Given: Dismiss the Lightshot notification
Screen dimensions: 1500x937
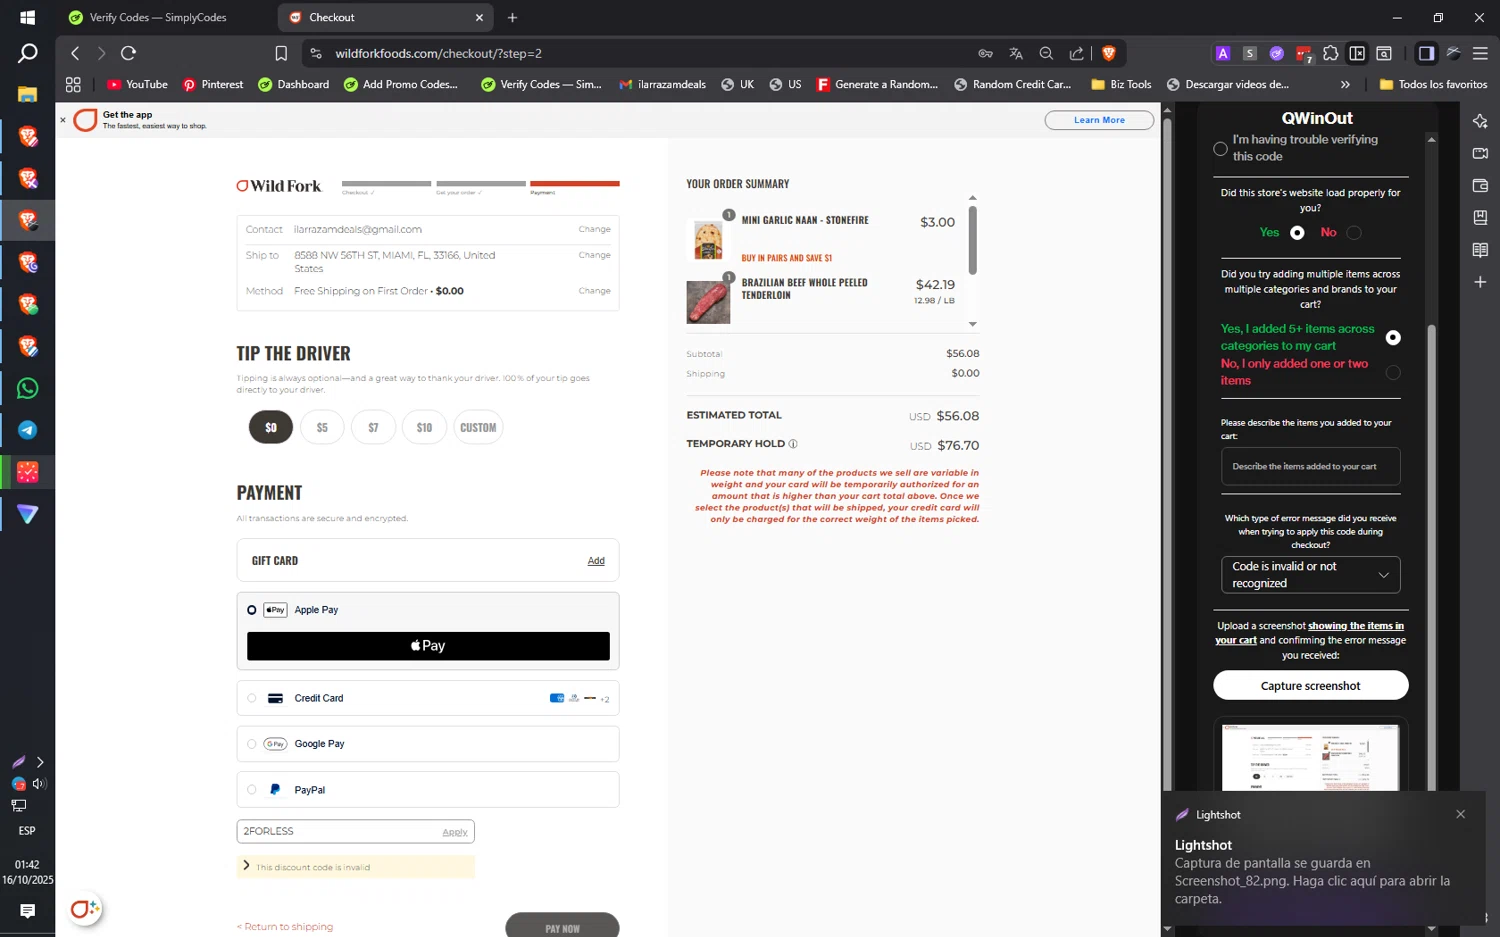Looking at the screenshot, I should pos(1460,815).
